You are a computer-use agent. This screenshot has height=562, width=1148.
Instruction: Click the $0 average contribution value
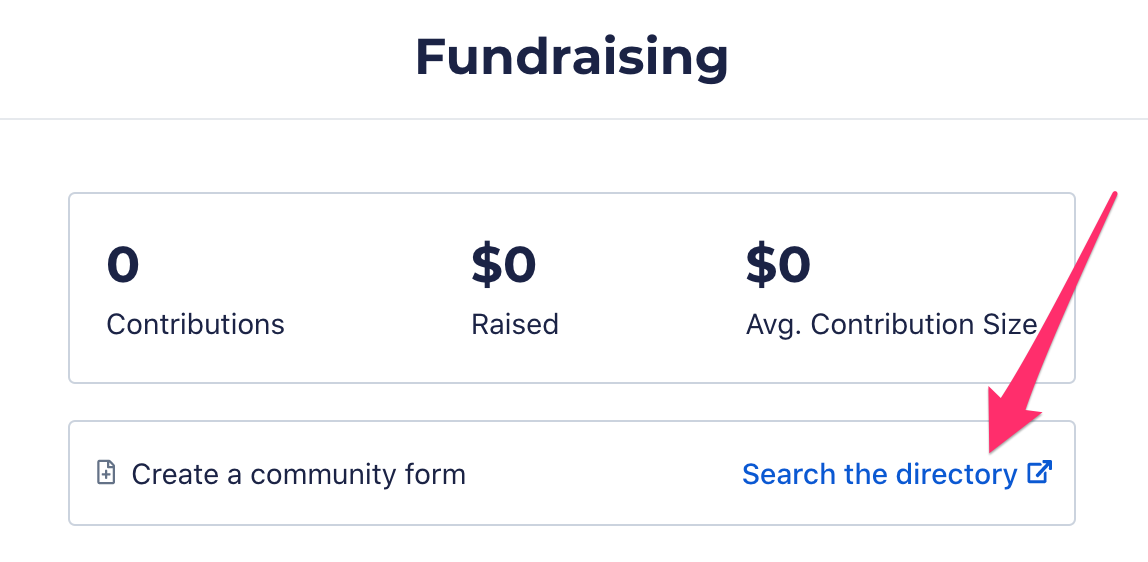coord(778,264)
